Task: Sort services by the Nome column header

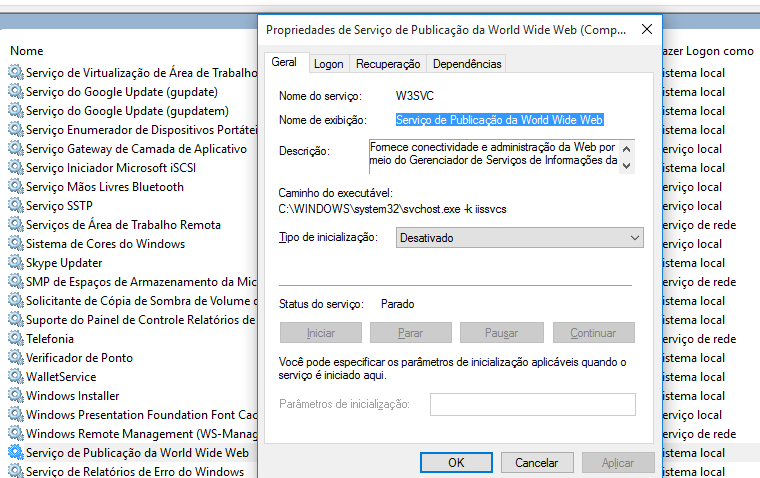Action: click(x=27, y=50)
